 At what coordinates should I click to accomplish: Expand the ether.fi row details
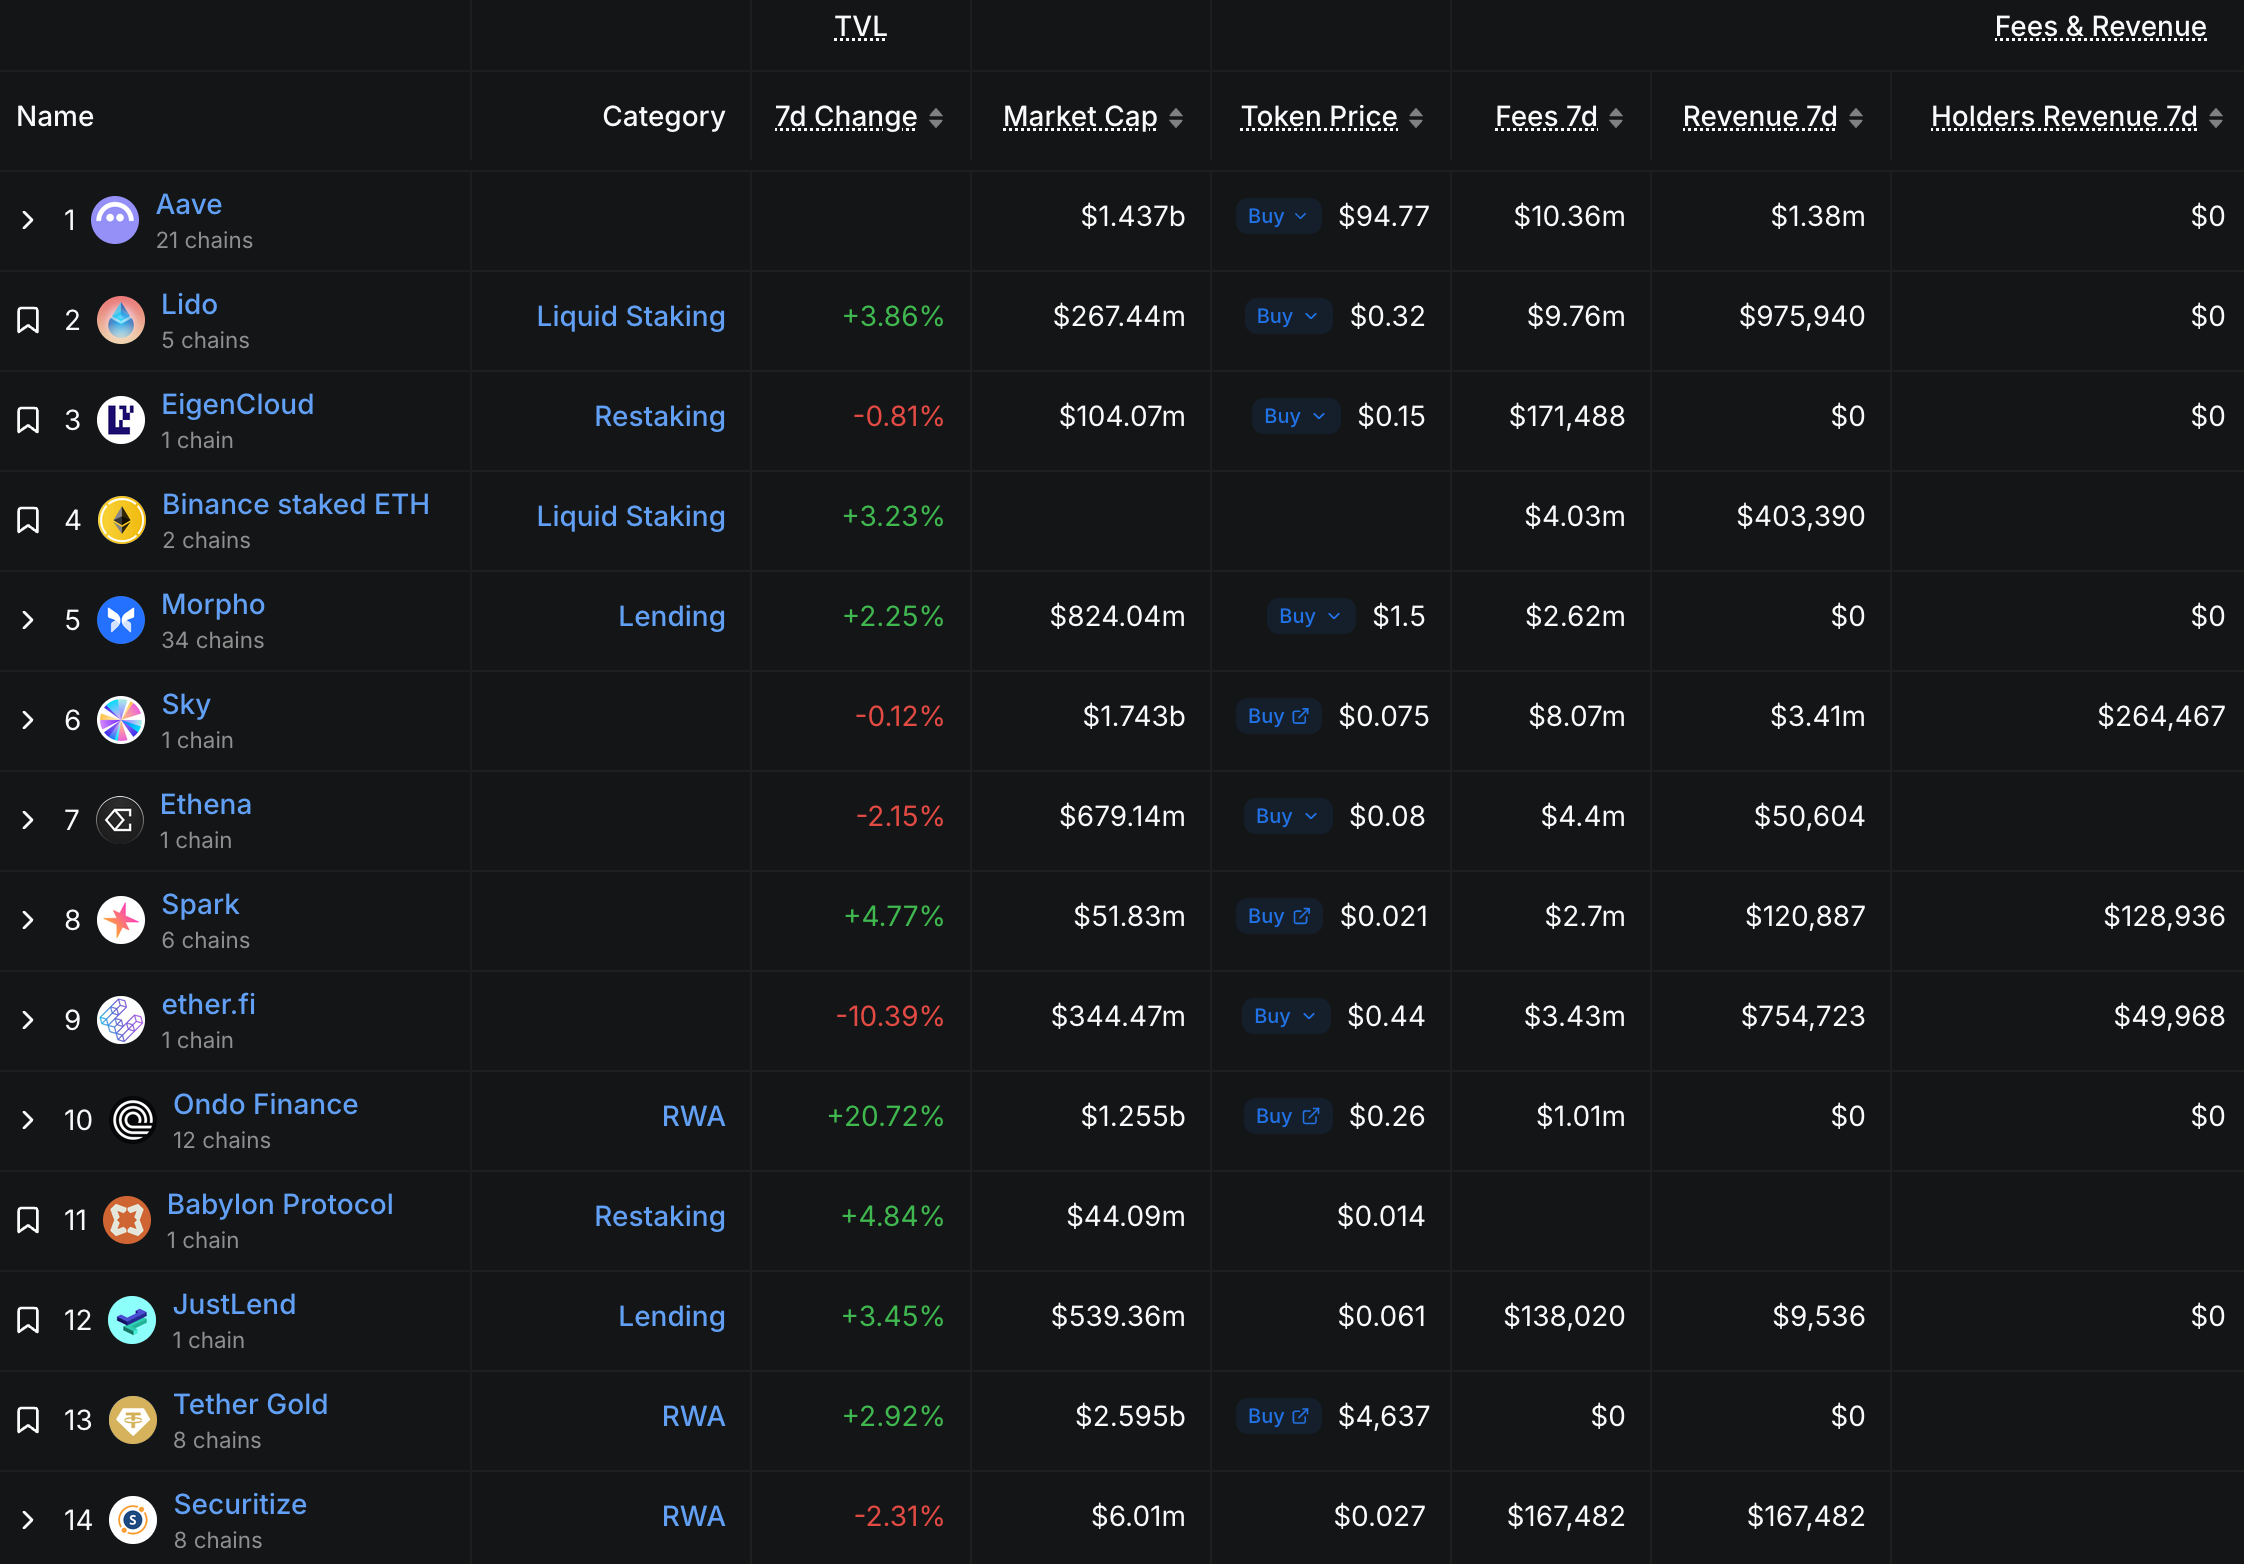28,1020
